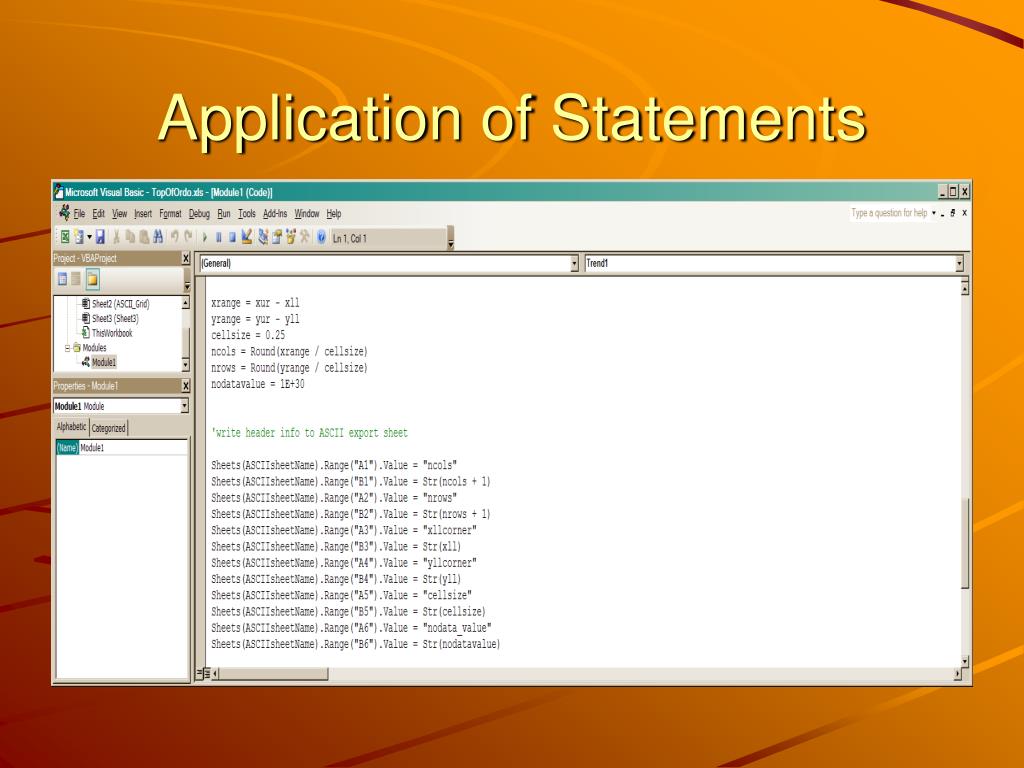Open the Run menu
The height and width of the screenshot is (768, 1024).
click(x=224, y=214)
